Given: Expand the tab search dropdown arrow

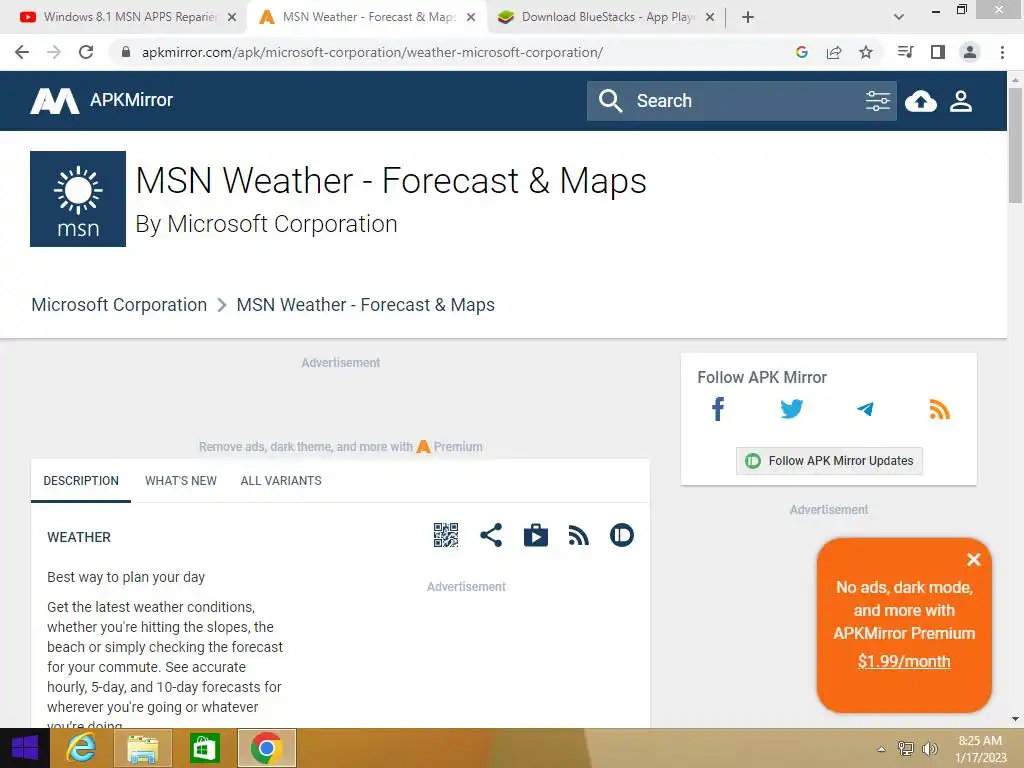Looking at the screenshot, I should point(899,17).
